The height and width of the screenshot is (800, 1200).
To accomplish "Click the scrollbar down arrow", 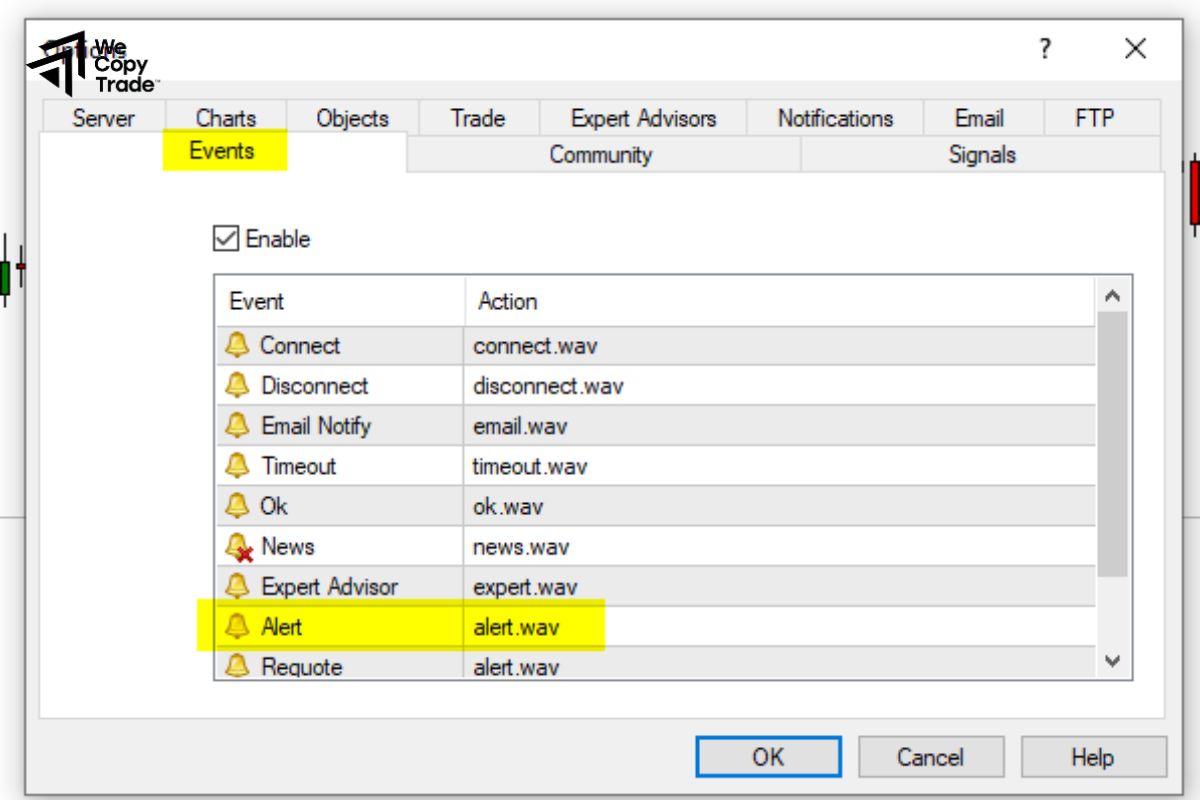I will coord(1112,660).
